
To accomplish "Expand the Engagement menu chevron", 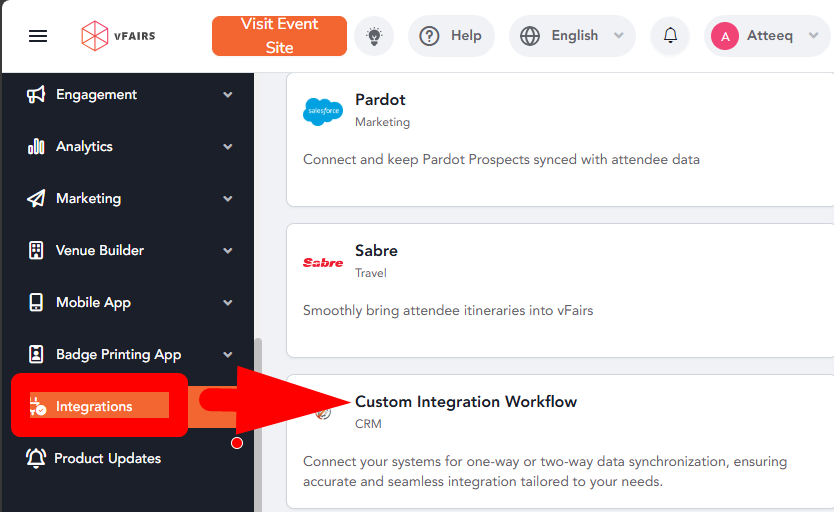I will (228, 95).
